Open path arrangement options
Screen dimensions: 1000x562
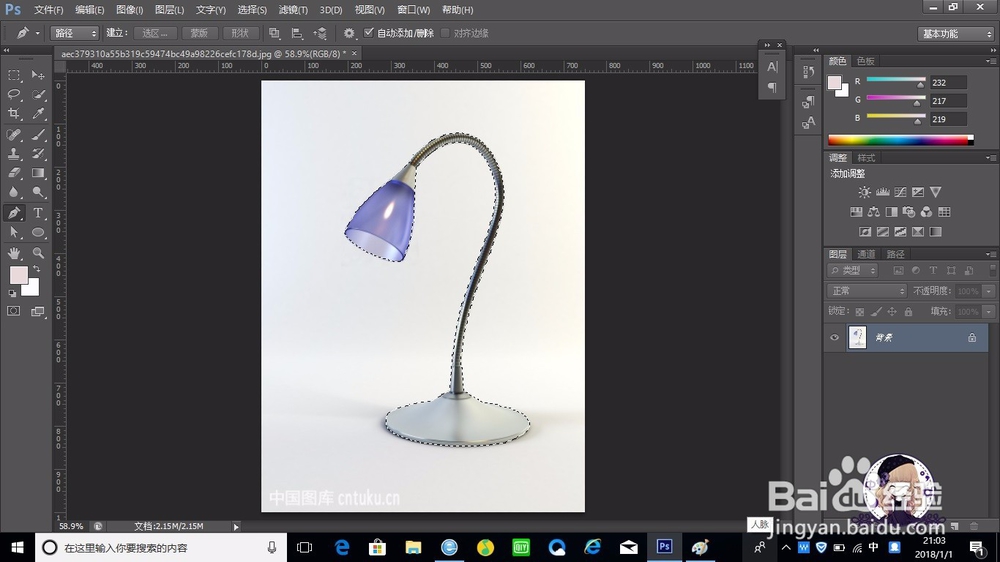(320, 33)
